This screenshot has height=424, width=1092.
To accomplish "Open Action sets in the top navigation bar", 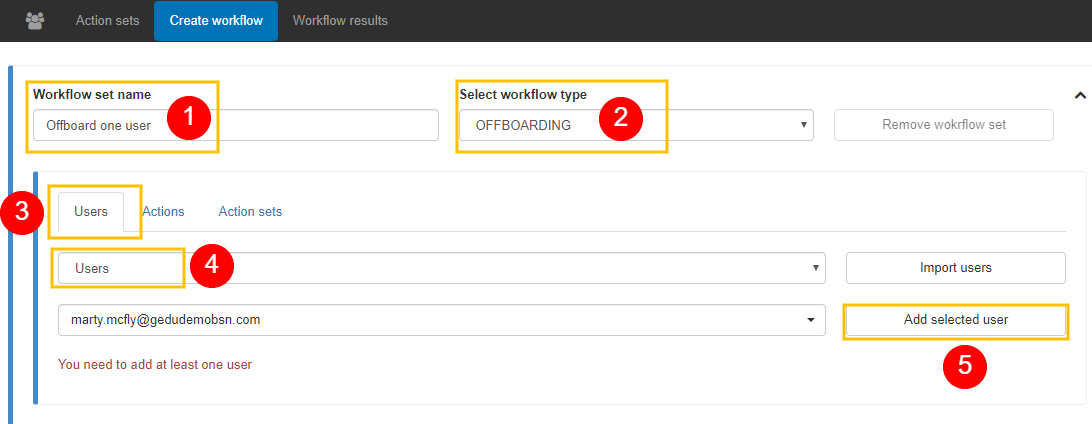I will [108, 20].
